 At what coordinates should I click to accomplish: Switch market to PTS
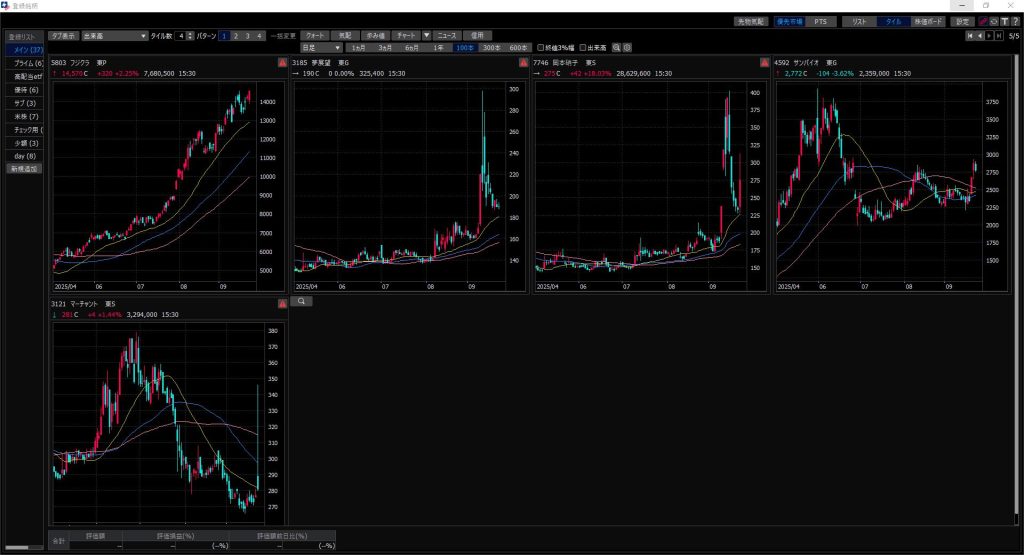coord(819,21)
